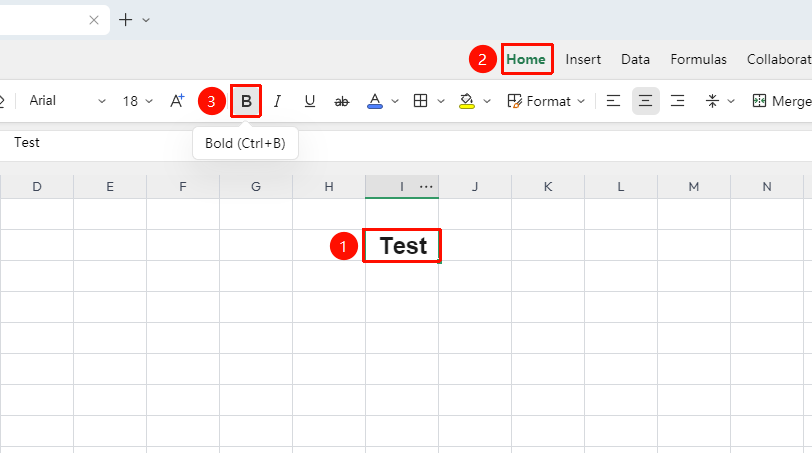Select column H header
This screenshot has width=812, height=453.
[x=329, y=187]
